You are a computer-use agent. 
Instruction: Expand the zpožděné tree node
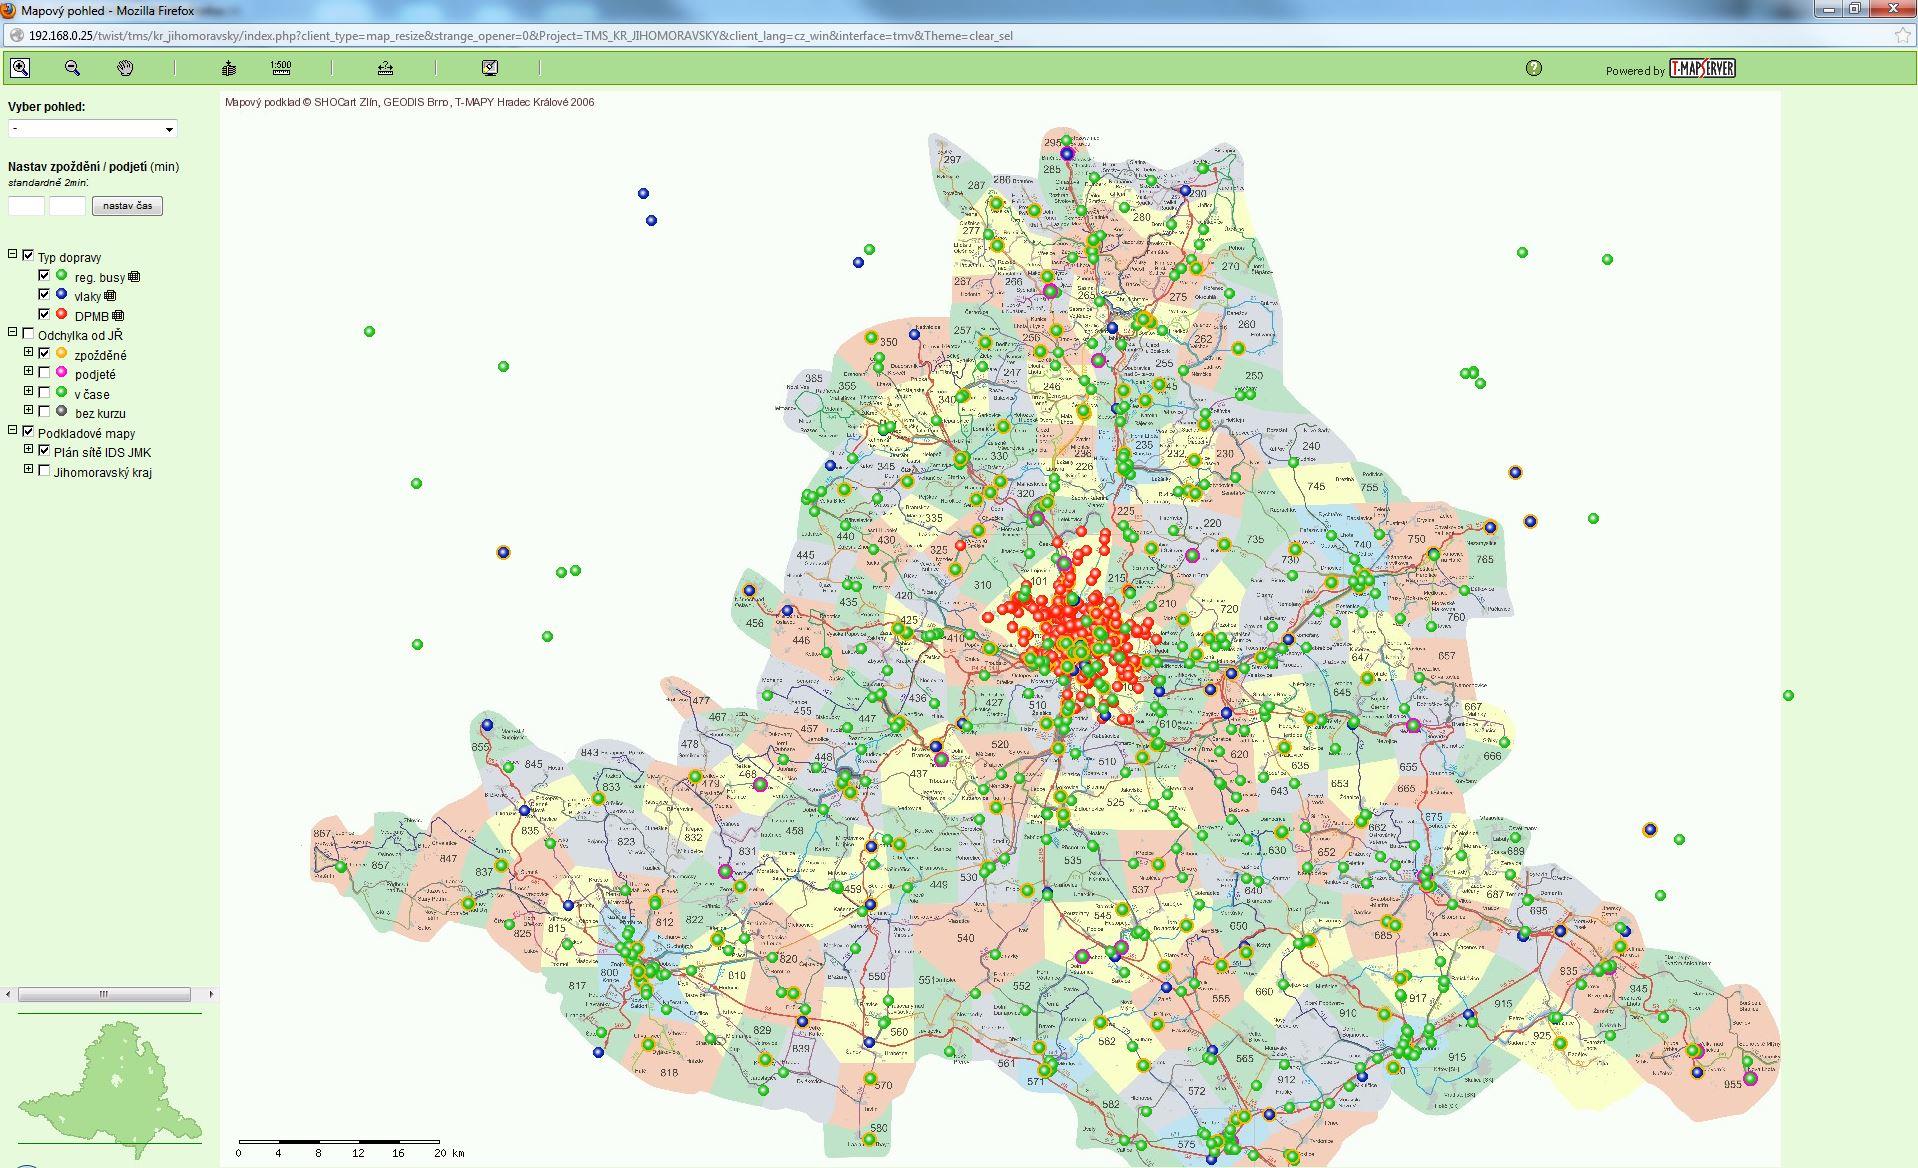29,352
